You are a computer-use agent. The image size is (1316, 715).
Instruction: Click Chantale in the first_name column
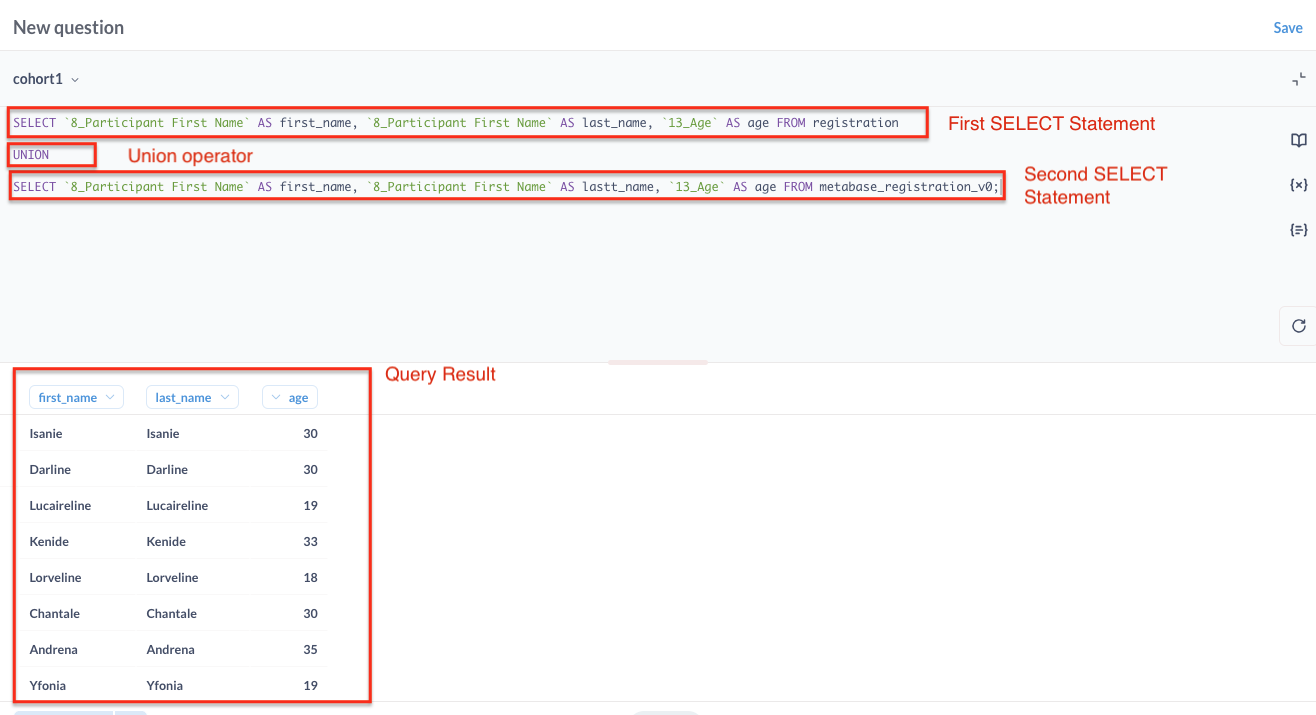coord(54,613)
